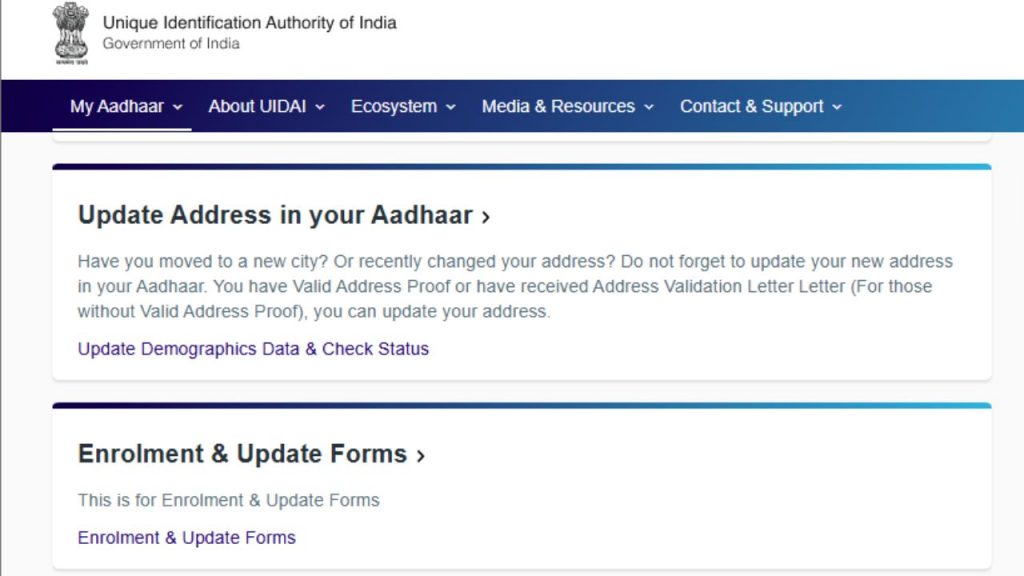Viewport: 1024px width, 576px height.
Task: Open Update Demographics Data & Check Status link
Action: pos(253,349)
